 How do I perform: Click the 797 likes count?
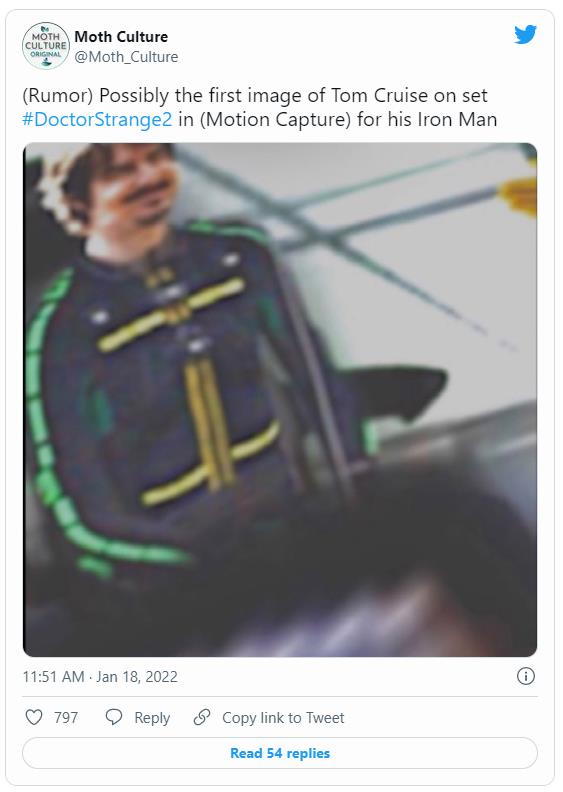point(66,717)
